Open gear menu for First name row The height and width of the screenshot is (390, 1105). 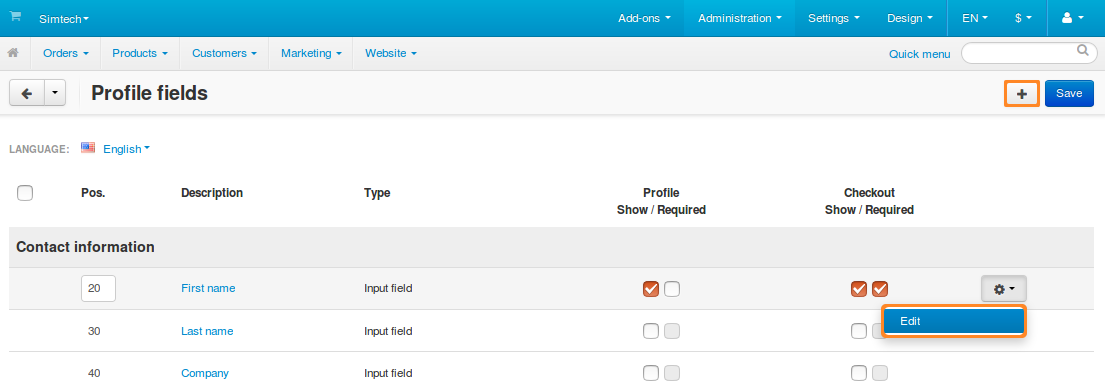coord(1004,288)
